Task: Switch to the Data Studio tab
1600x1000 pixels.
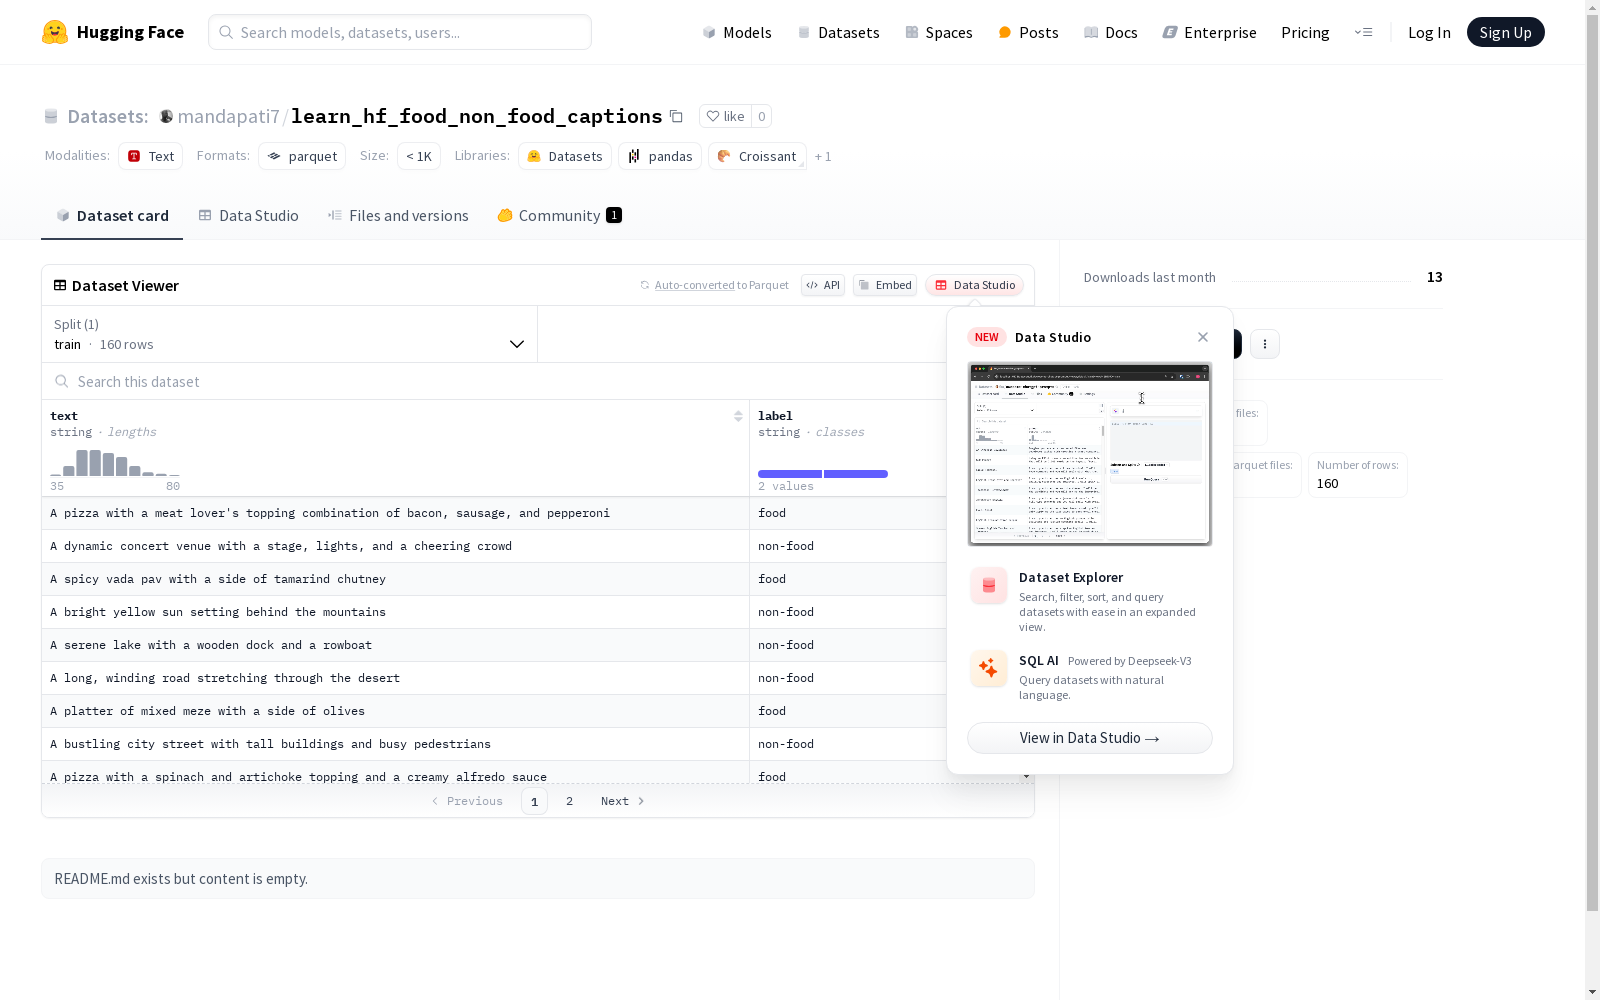Action: [249, 216]
